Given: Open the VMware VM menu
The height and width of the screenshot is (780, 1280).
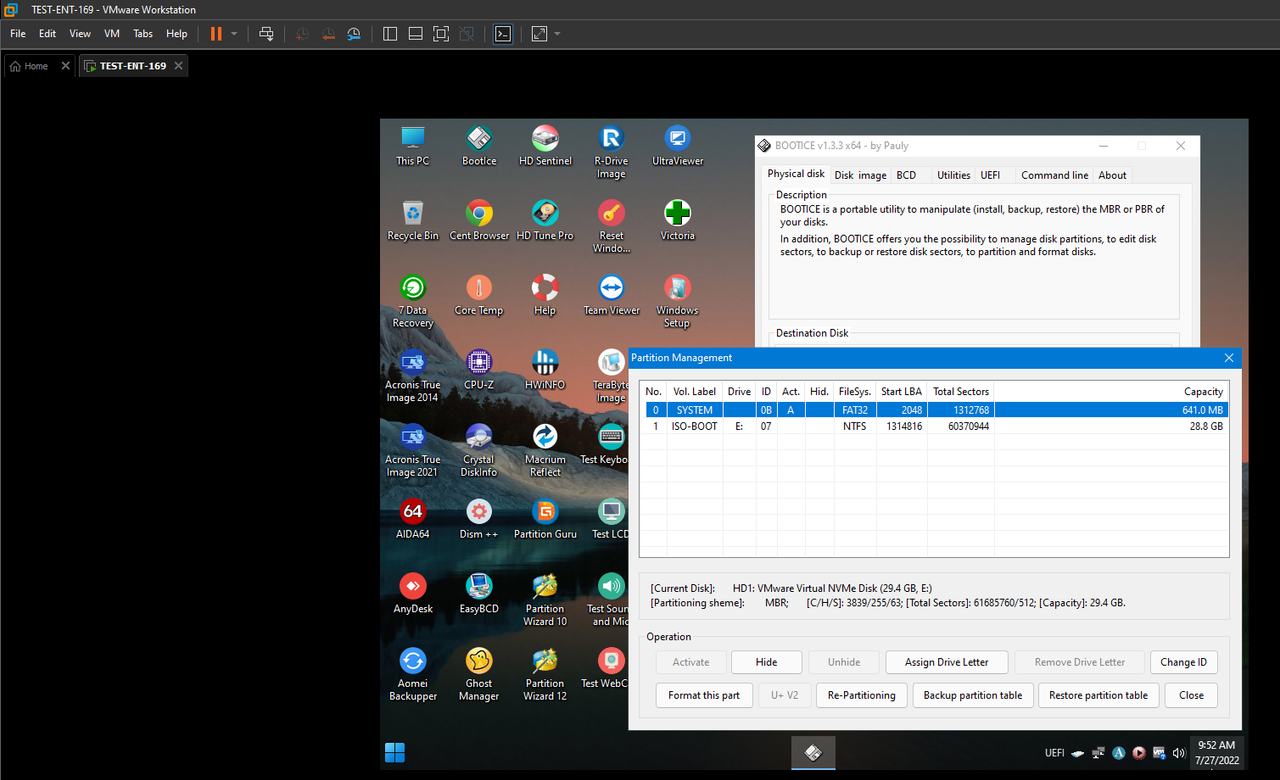Looking at the screenshot, I should click(x=112, y=33).
